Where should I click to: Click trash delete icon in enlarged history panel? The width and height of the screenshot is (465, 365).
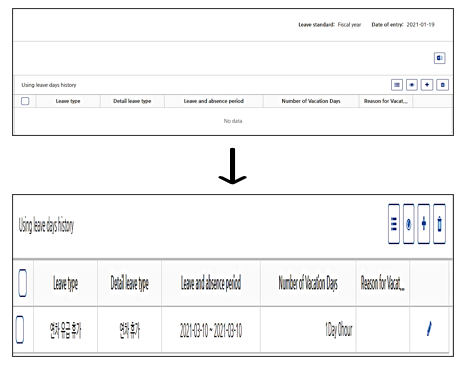click(439, 224)
